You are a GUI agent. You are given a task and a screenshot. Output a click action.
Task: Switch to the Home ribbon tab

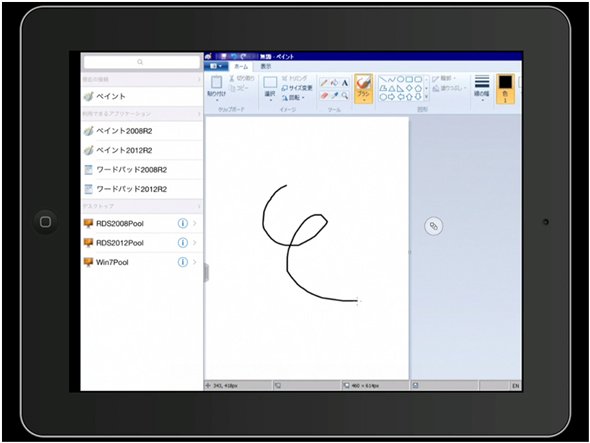coord(241,67)
